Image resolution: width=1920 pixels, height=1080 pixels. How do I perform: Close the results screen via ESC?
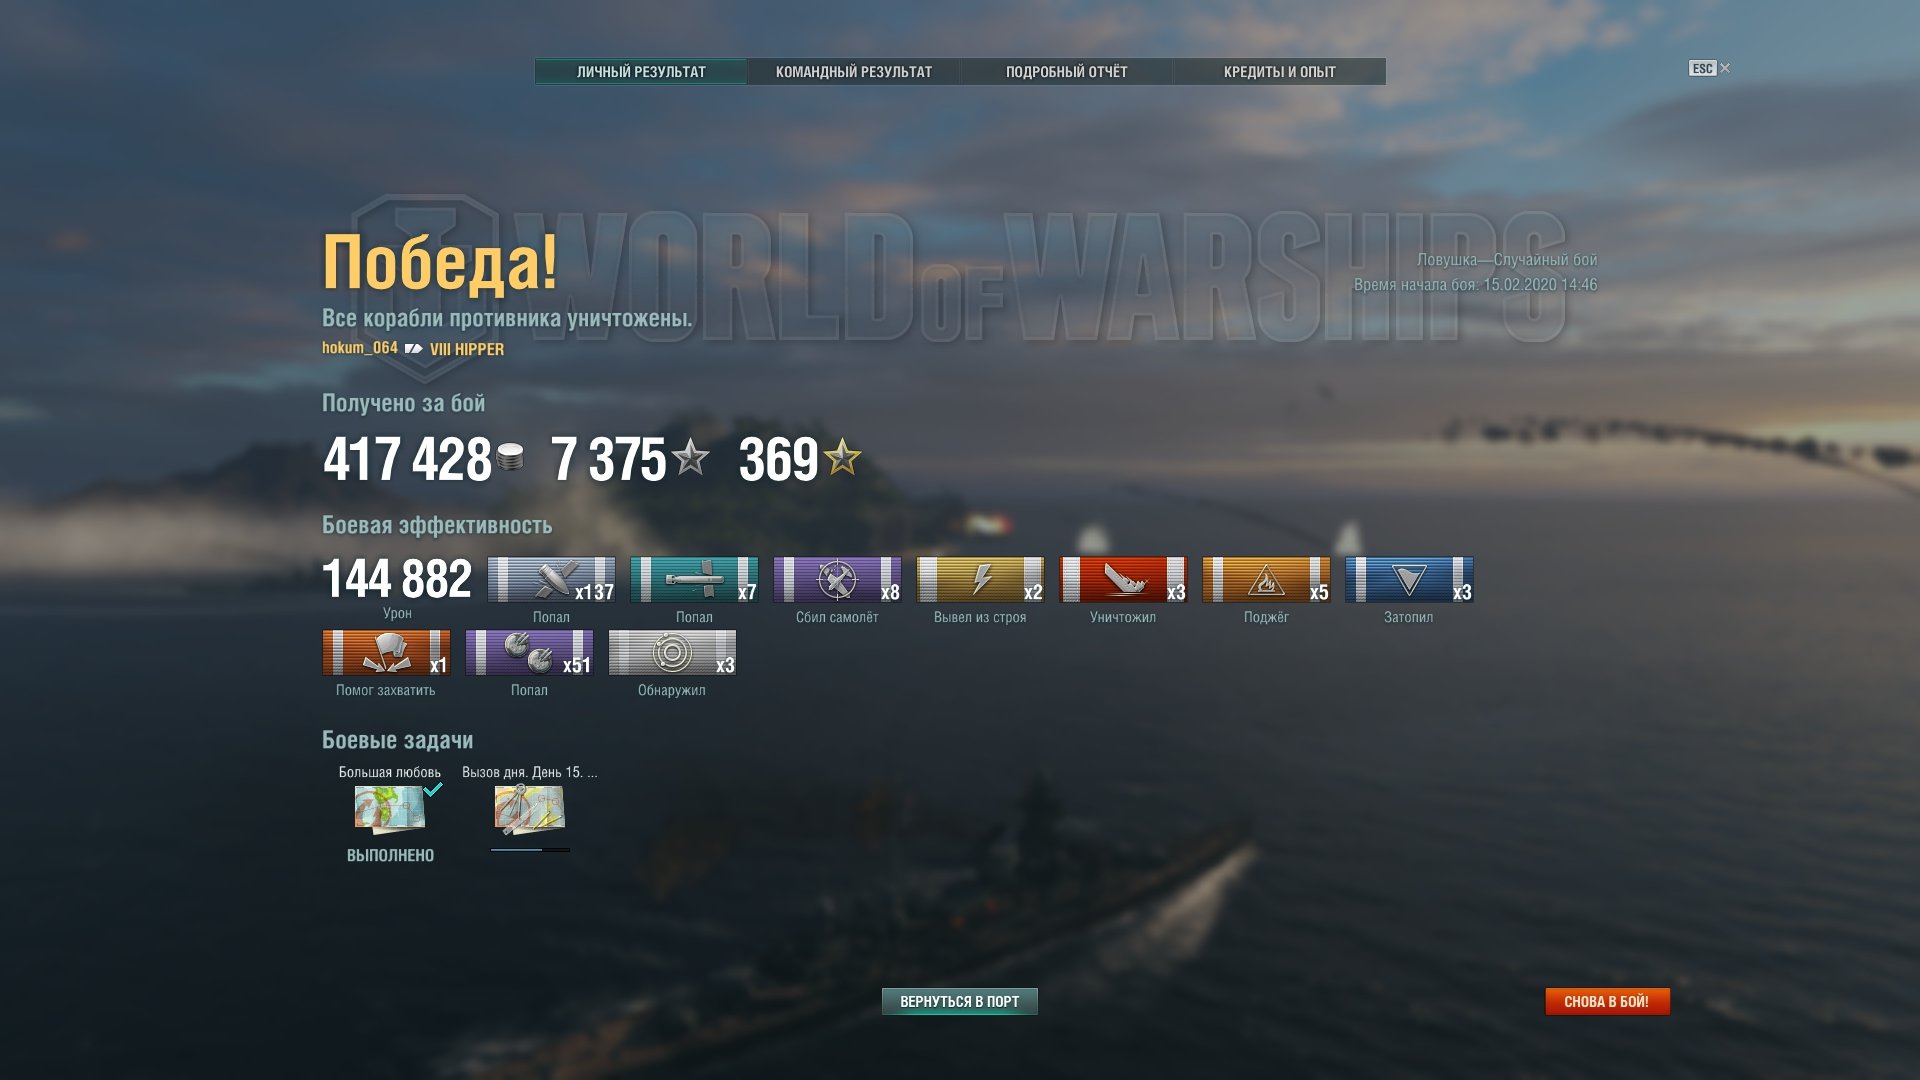1709,68
